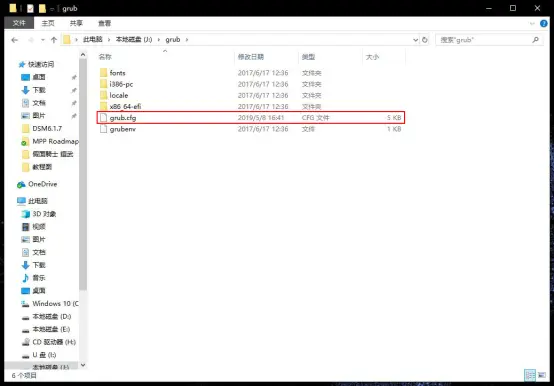Select 此电脑 in the navigation pane
The width and height of the screenshot is (554, 386).
click(x=37, y=201)
